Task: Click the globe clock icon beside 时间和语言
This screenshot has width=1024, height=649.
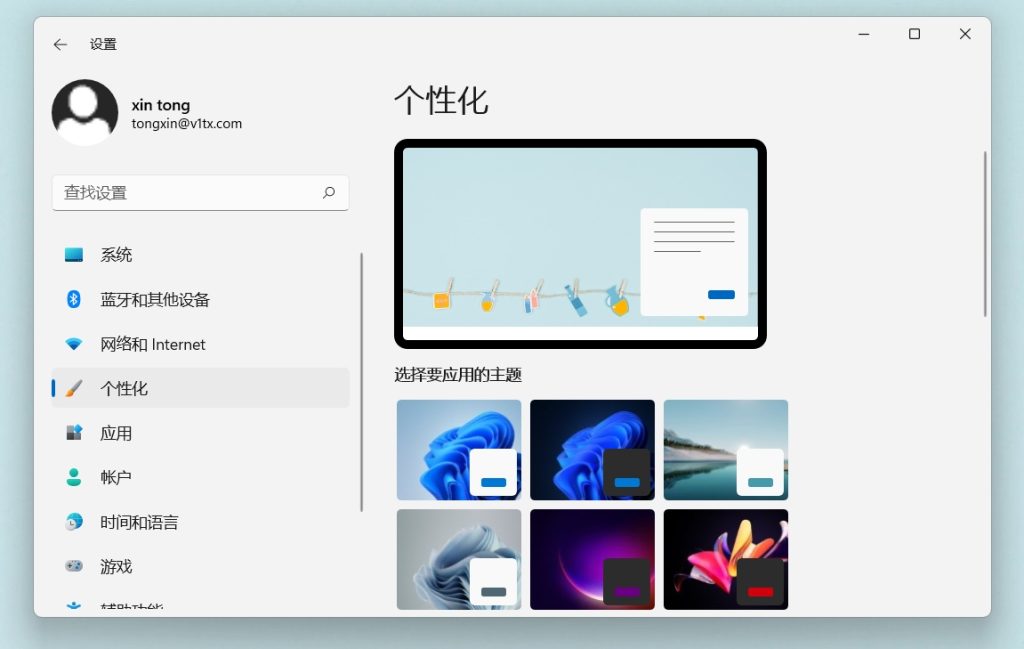Action: coord(74,522)
